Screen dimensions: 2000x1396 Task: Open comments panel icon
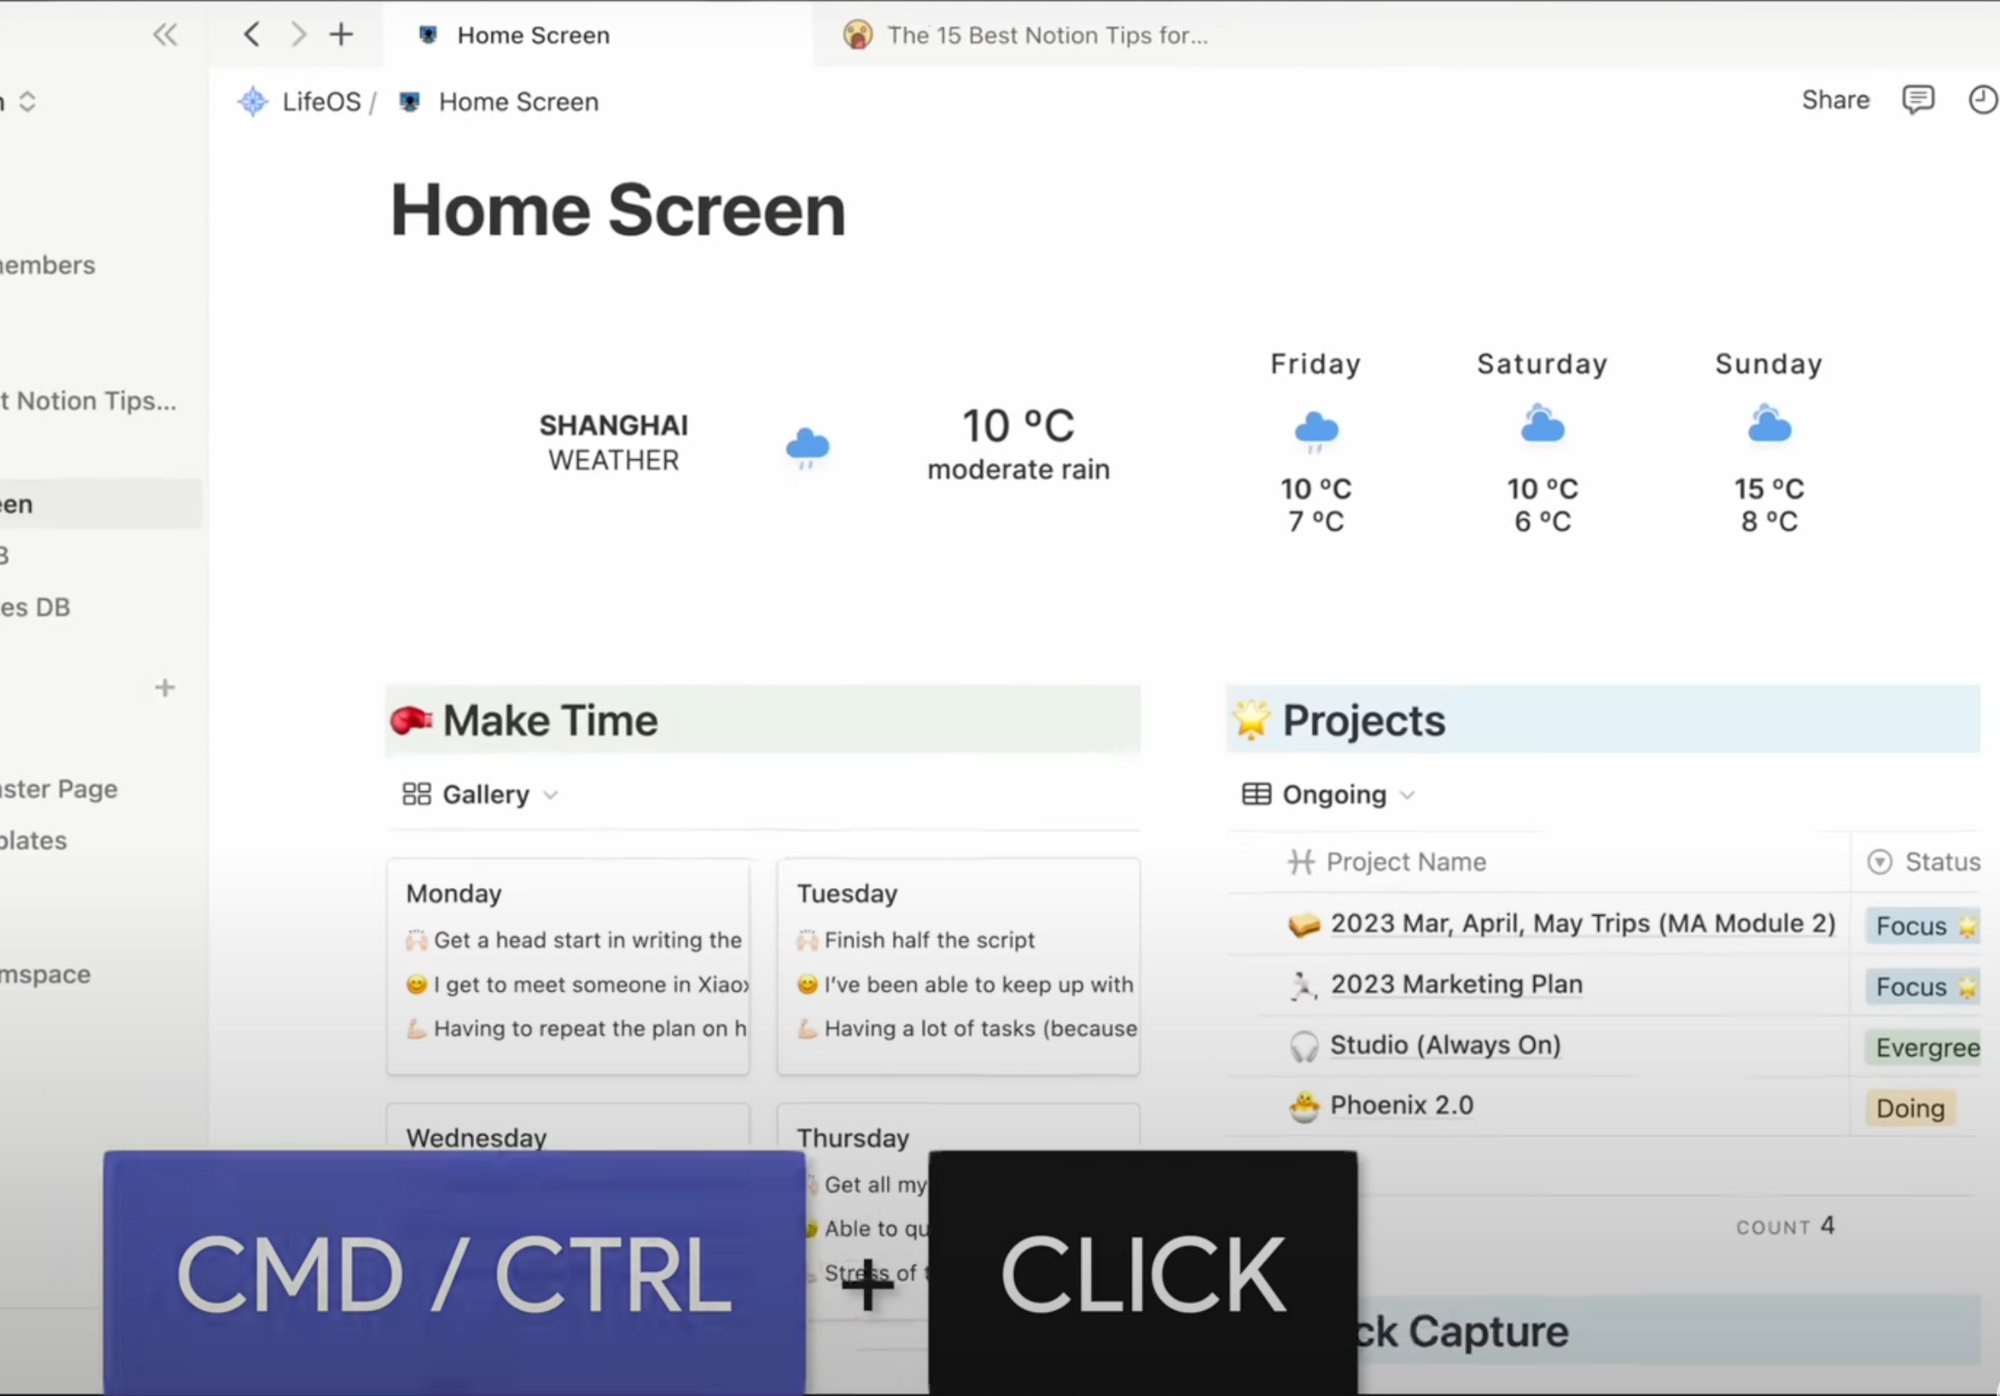click(1917, 100)
